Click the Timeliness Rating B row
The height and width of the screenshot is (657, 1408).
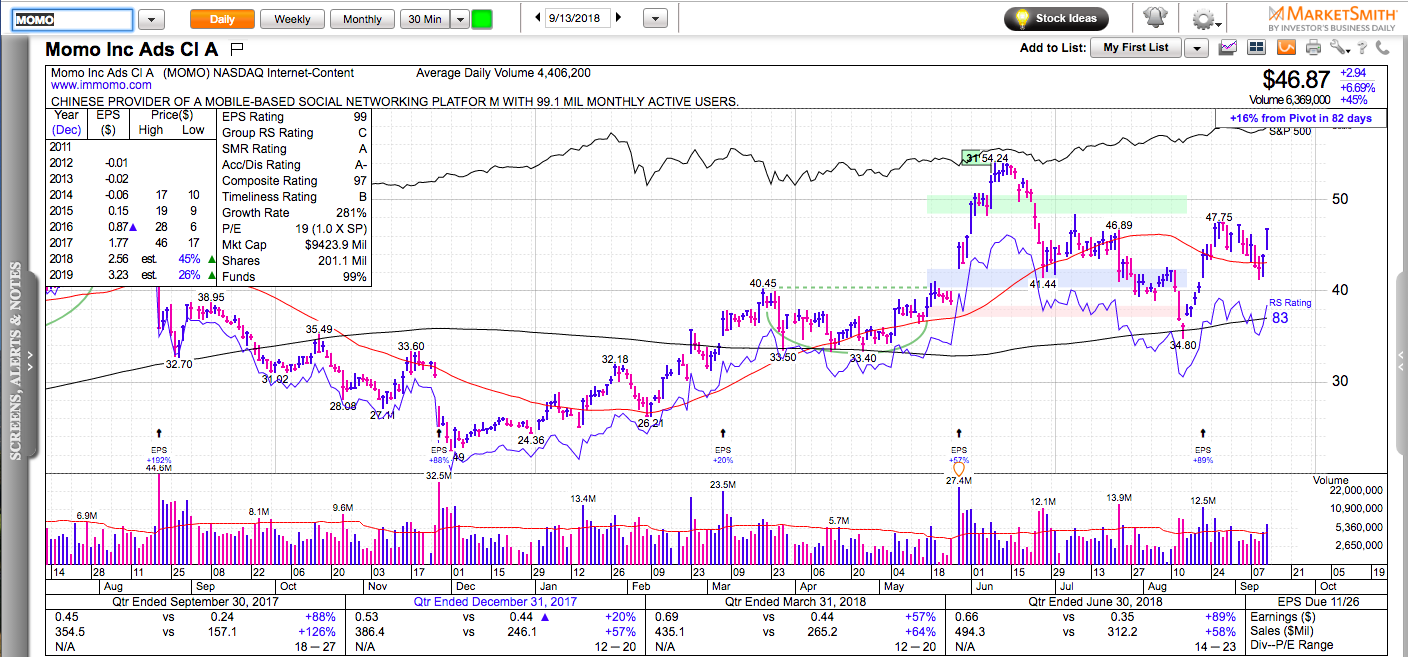coord(295,197)
